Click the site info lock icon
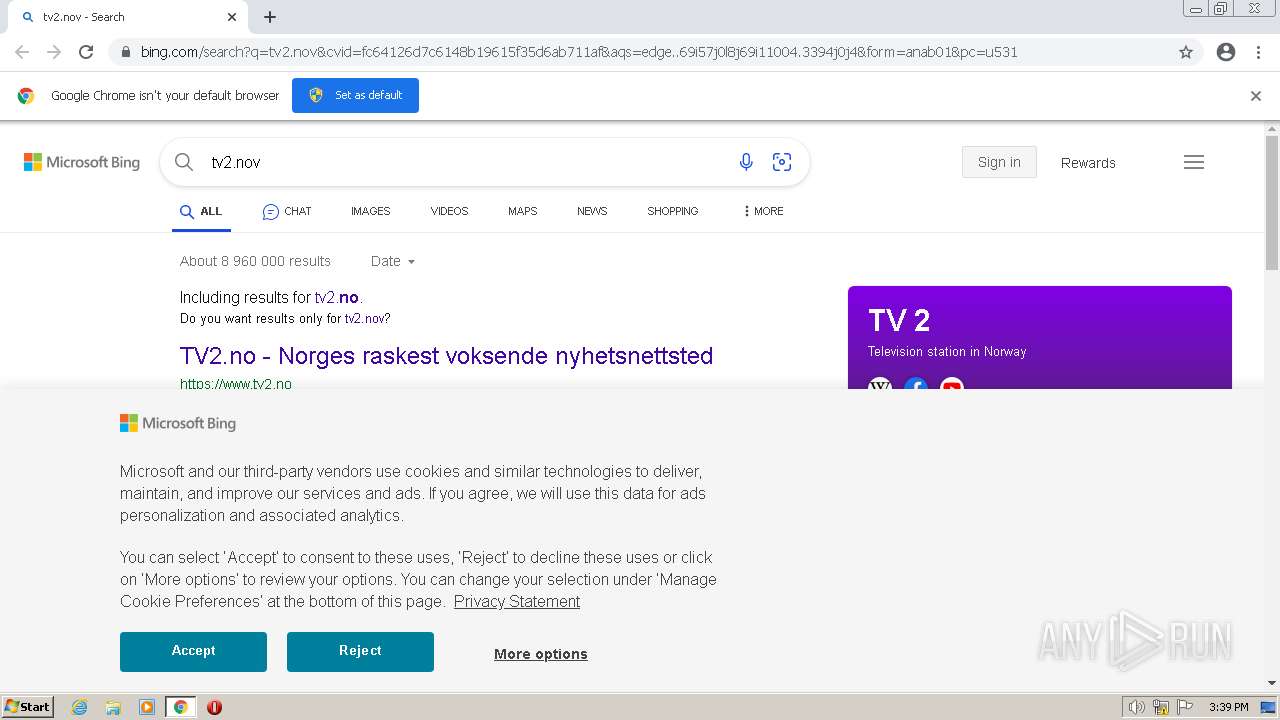This screenshot has width=1280, height=720. click(x=125, y=52)
